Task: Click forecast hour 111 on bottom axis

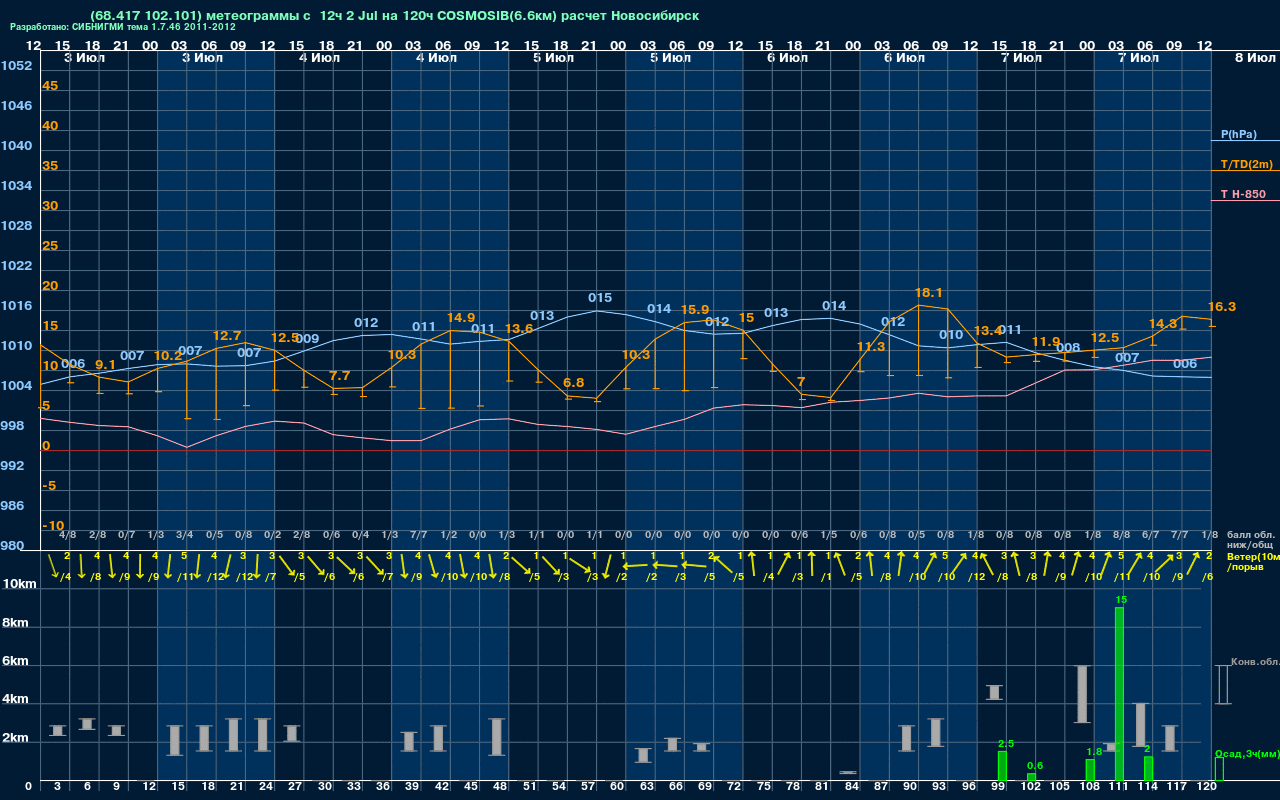Action: tap(1119, 787)
